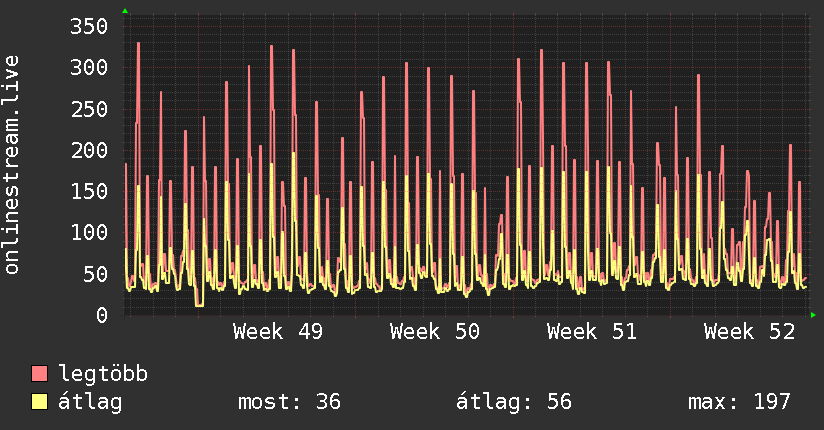Click the 150 y-axis tick label
Viewport: 824px width, 430px height.
pos(89,191)
